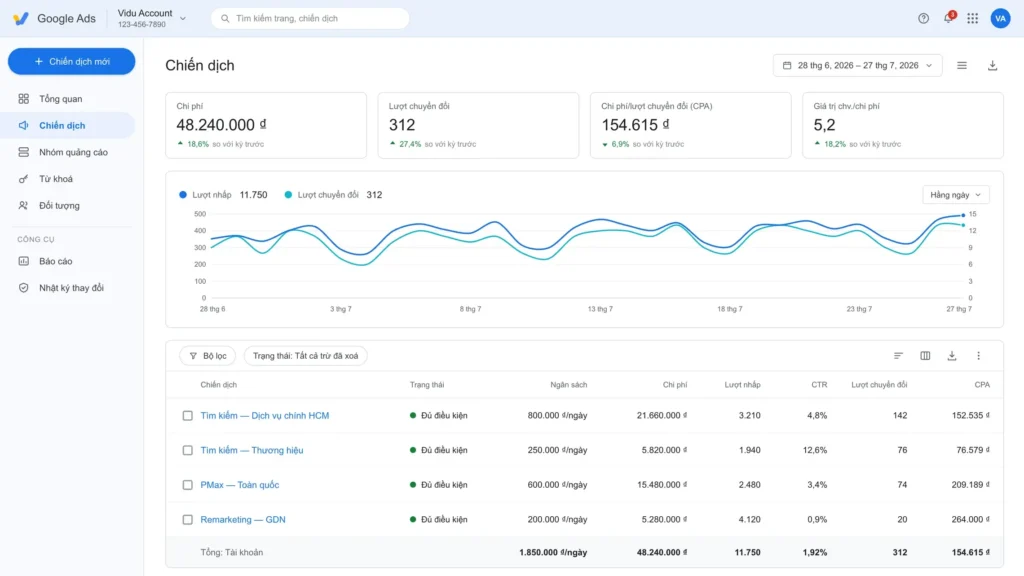Open campaign Tìm kiếm — Thương hiệu
1024x576 pixels.
click(251, 450)
